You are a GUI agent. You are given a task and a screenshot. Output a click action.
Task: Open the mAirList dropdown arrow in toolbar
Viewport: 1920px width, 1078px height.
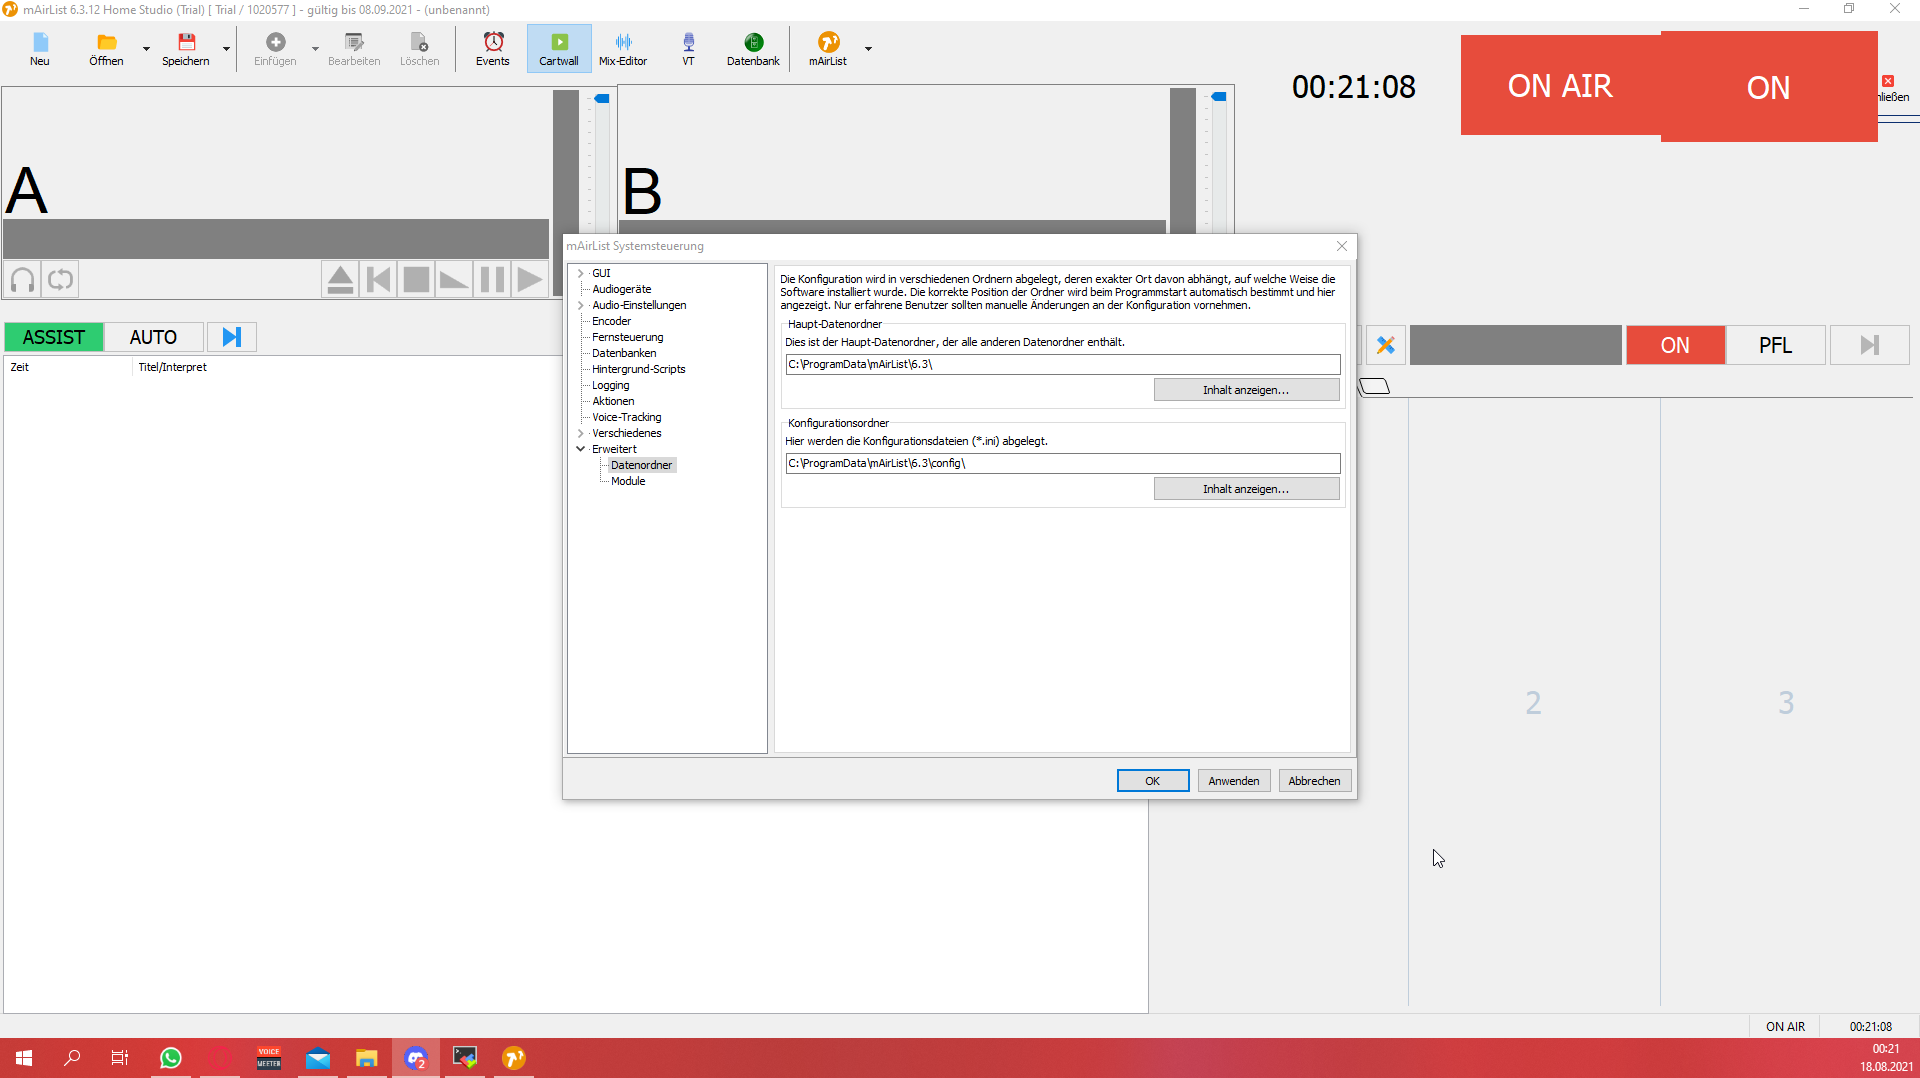pos(868,49)
